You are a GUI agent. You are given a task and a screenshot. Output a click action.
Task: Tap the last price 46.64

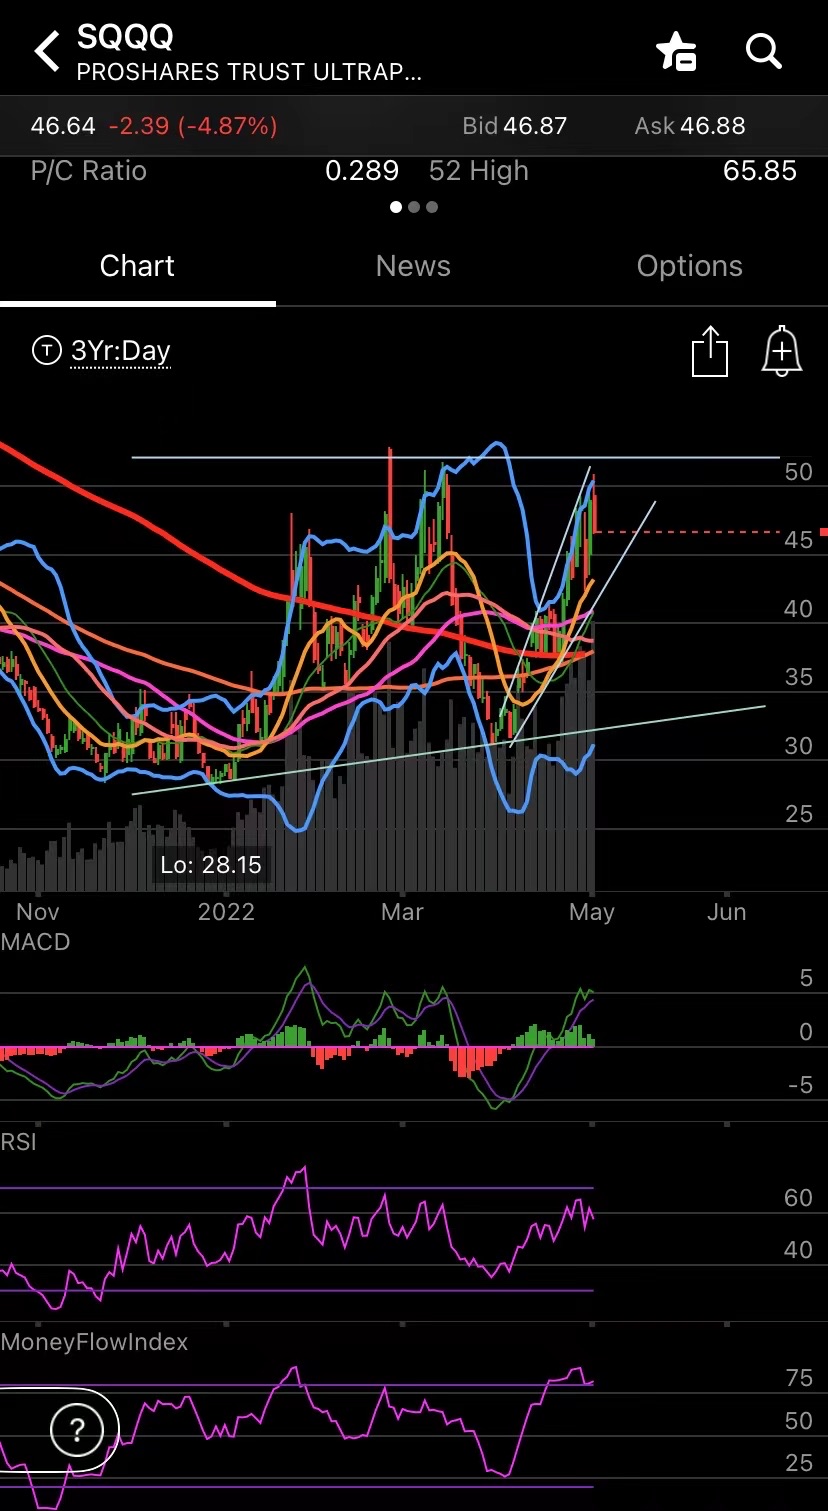[63, 126]
